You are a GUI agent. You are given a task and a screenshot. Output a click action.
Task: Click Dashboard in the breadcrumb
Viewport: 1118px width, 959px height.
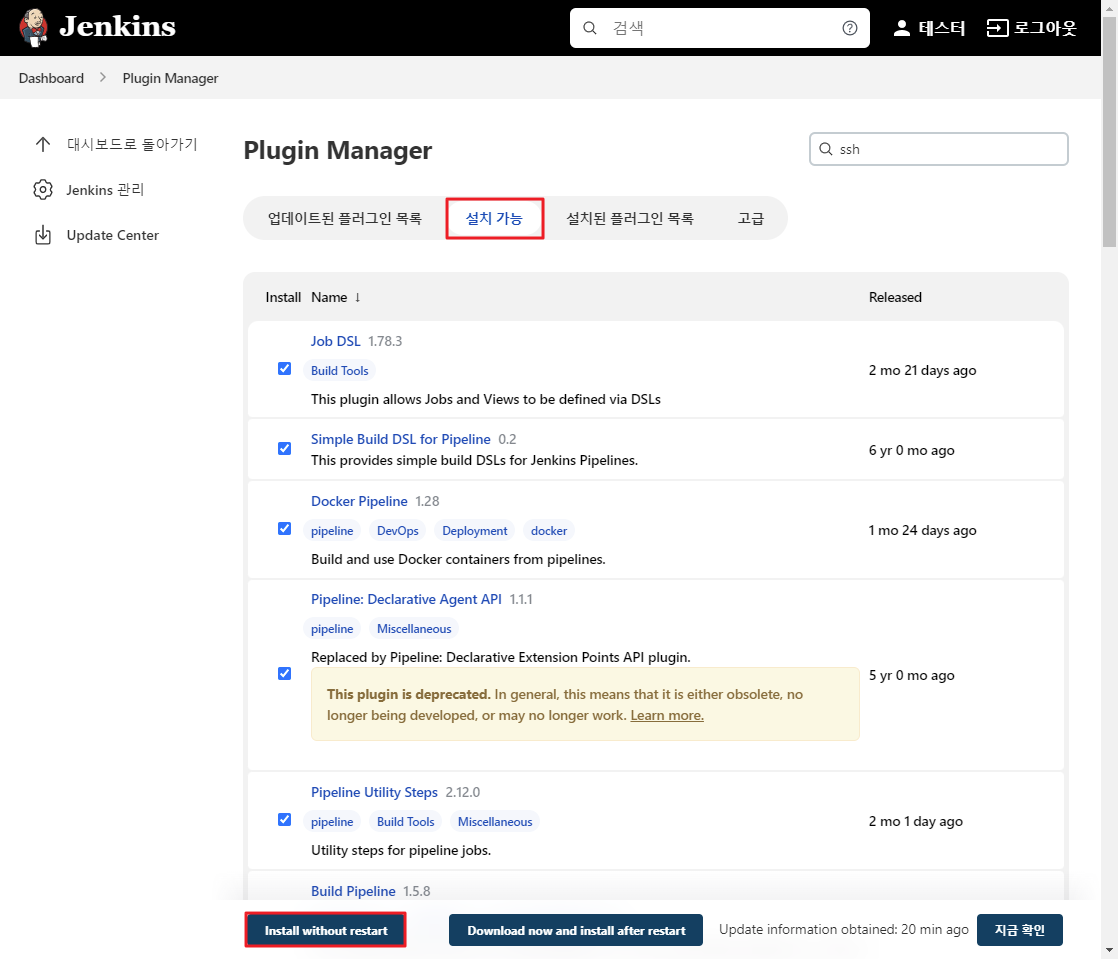(51, 78)
